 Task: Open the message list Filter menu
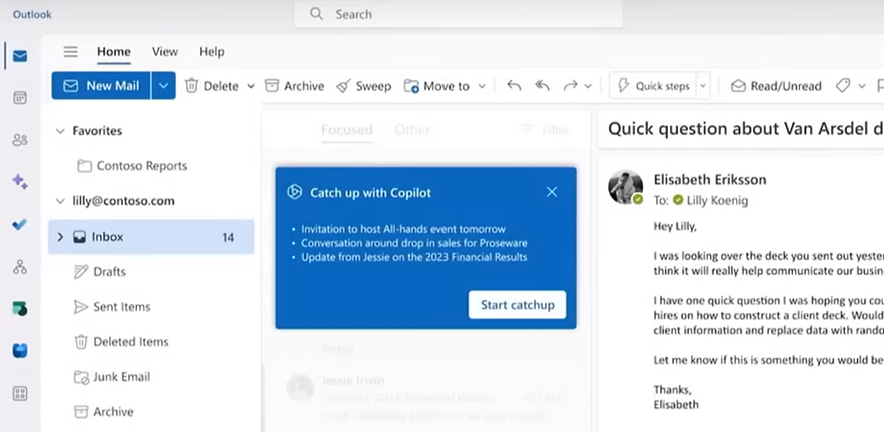[545, 130]
